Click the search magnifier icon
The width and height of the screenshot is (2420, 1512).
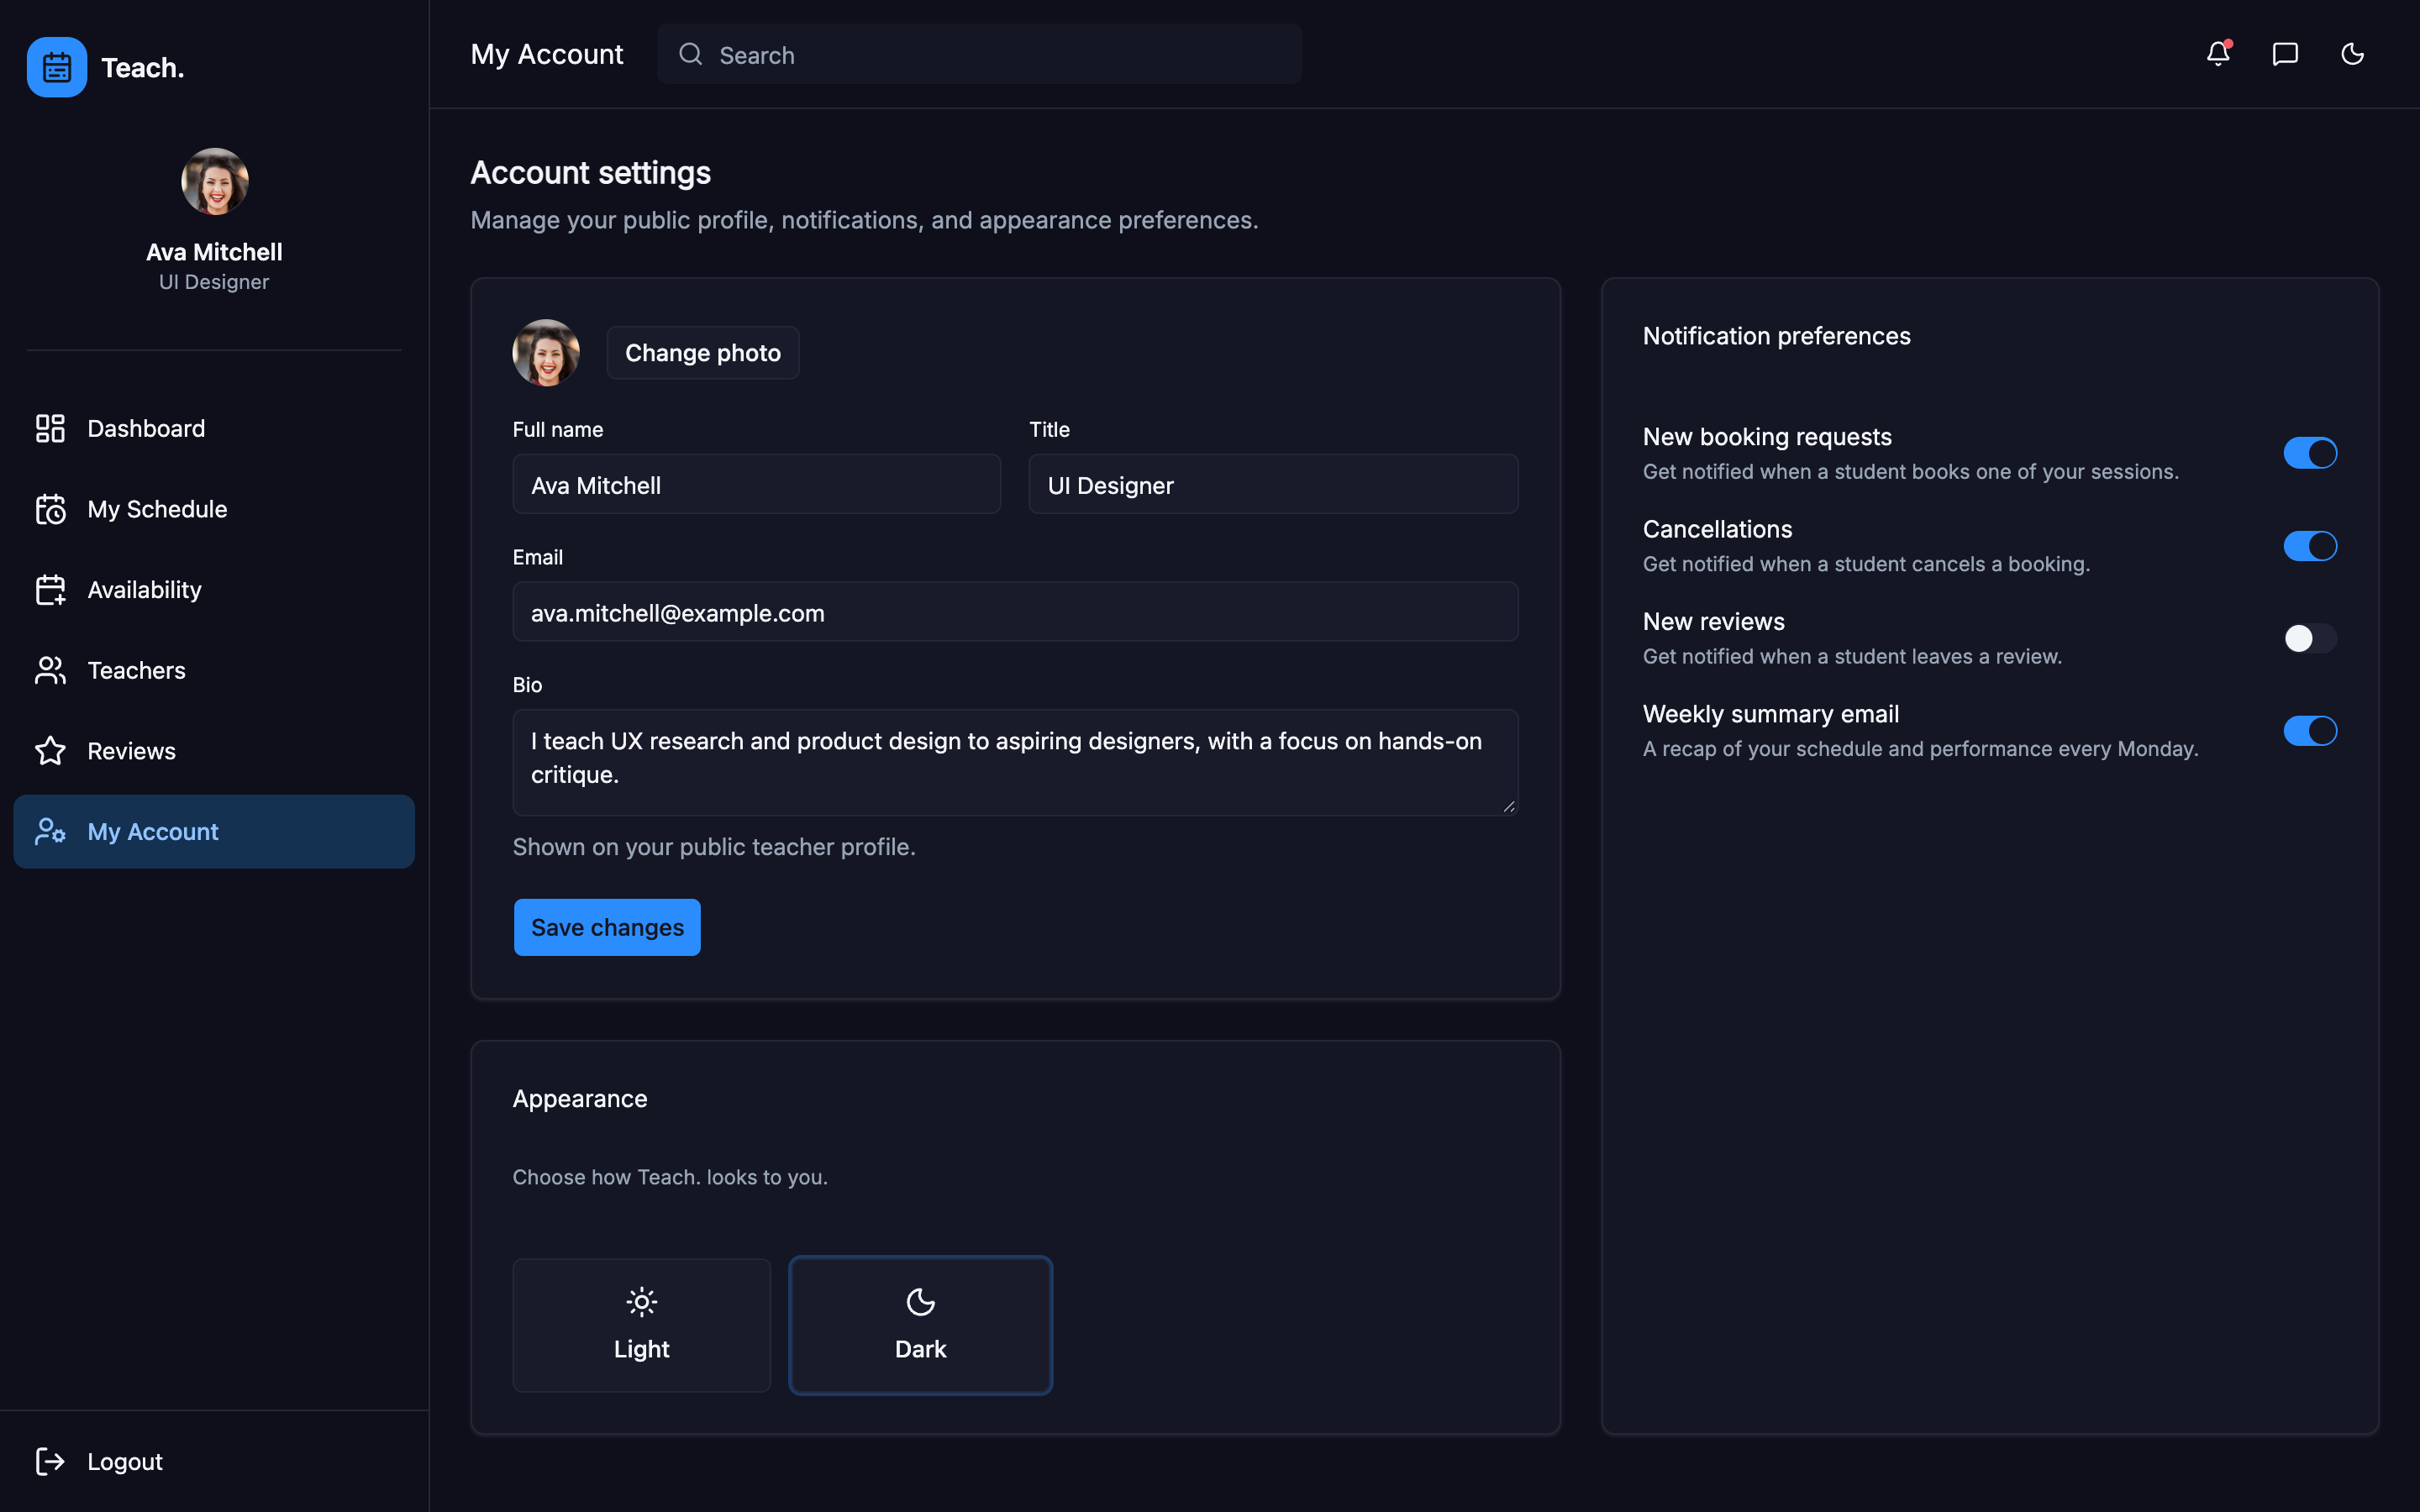pos(690,54)
